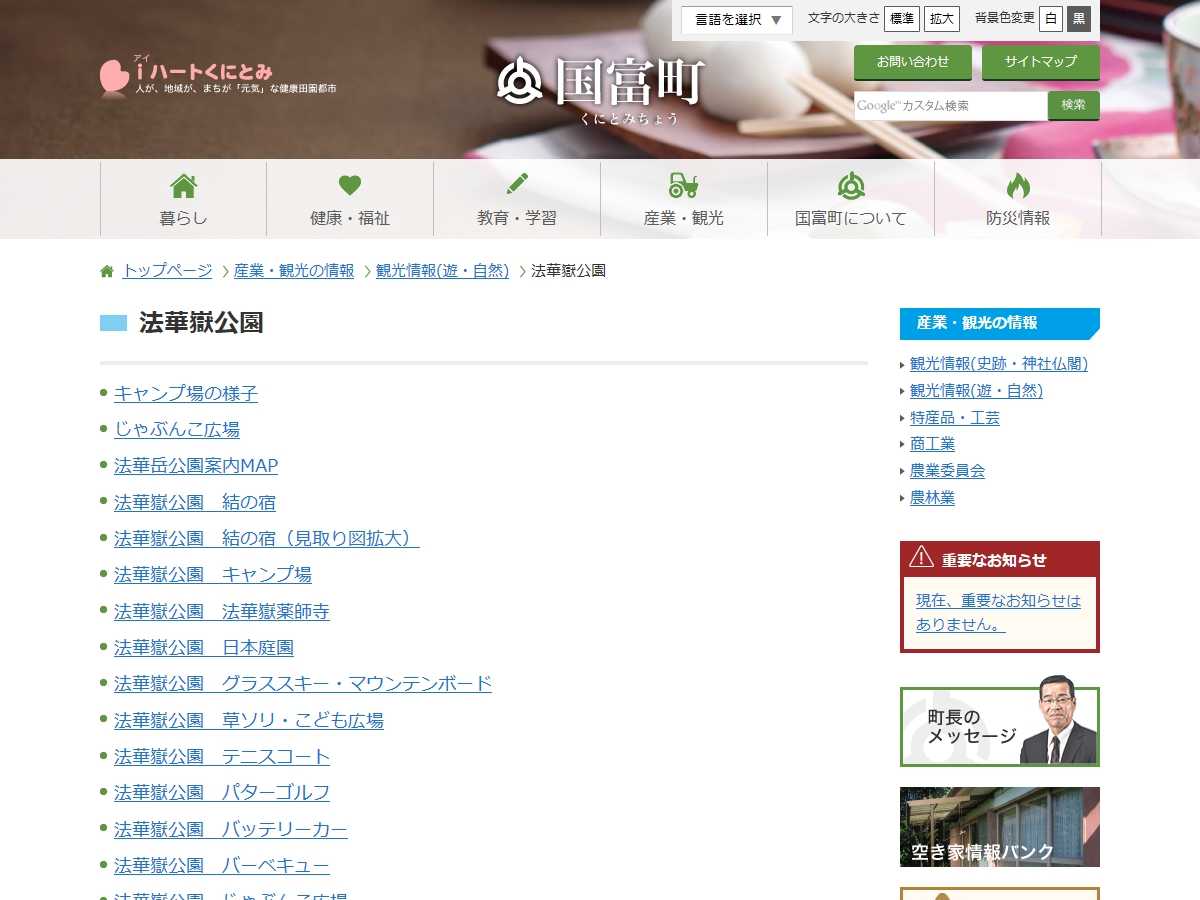
Task: Open 結の宿（見取り図拡大） link
Action: pyautogui.click(x=267, y=538)
